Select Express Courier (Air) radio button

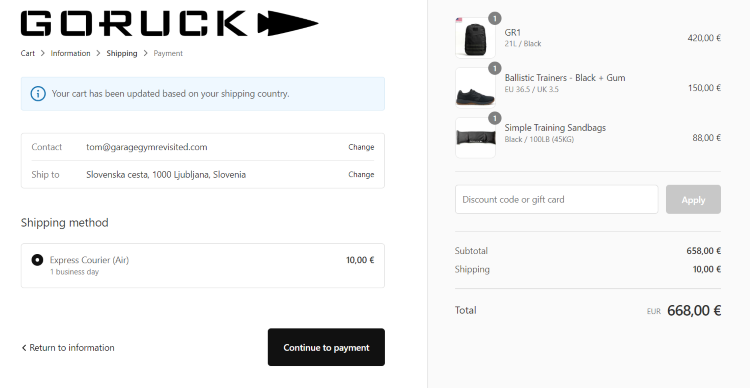37,260
